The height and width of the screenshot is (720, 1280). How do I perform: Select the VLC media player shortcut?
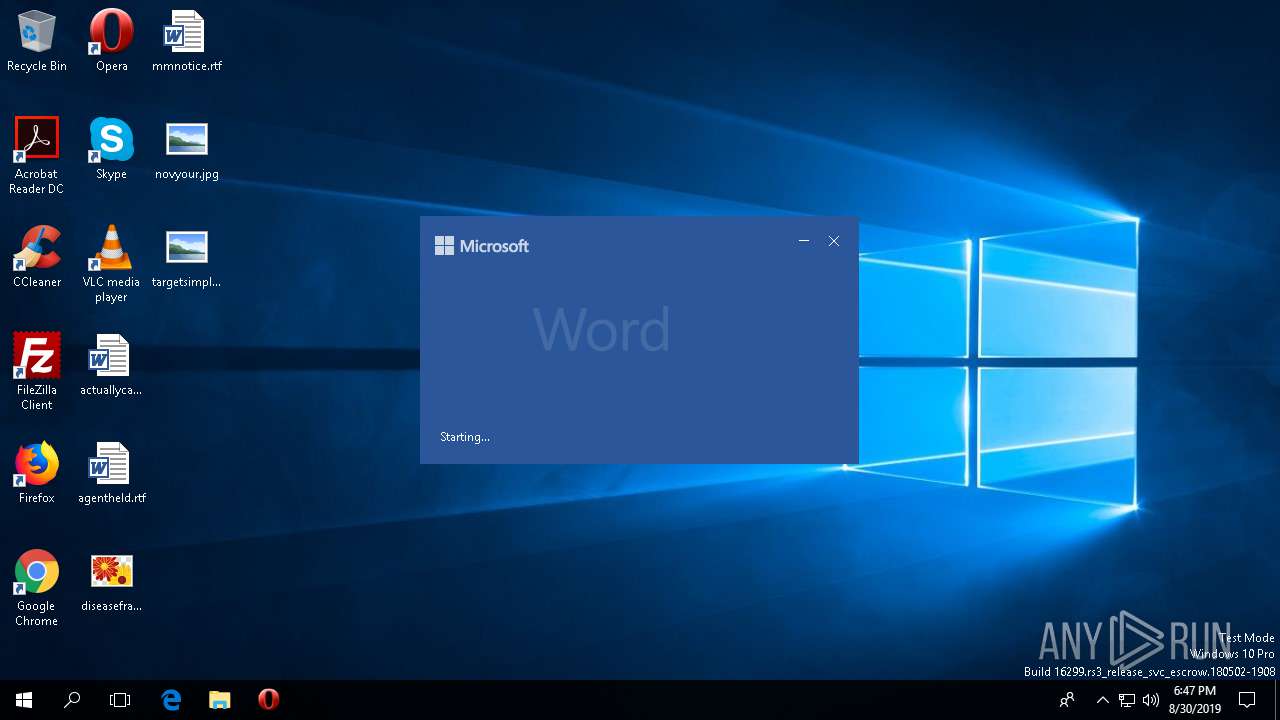(x=111, y=264)
